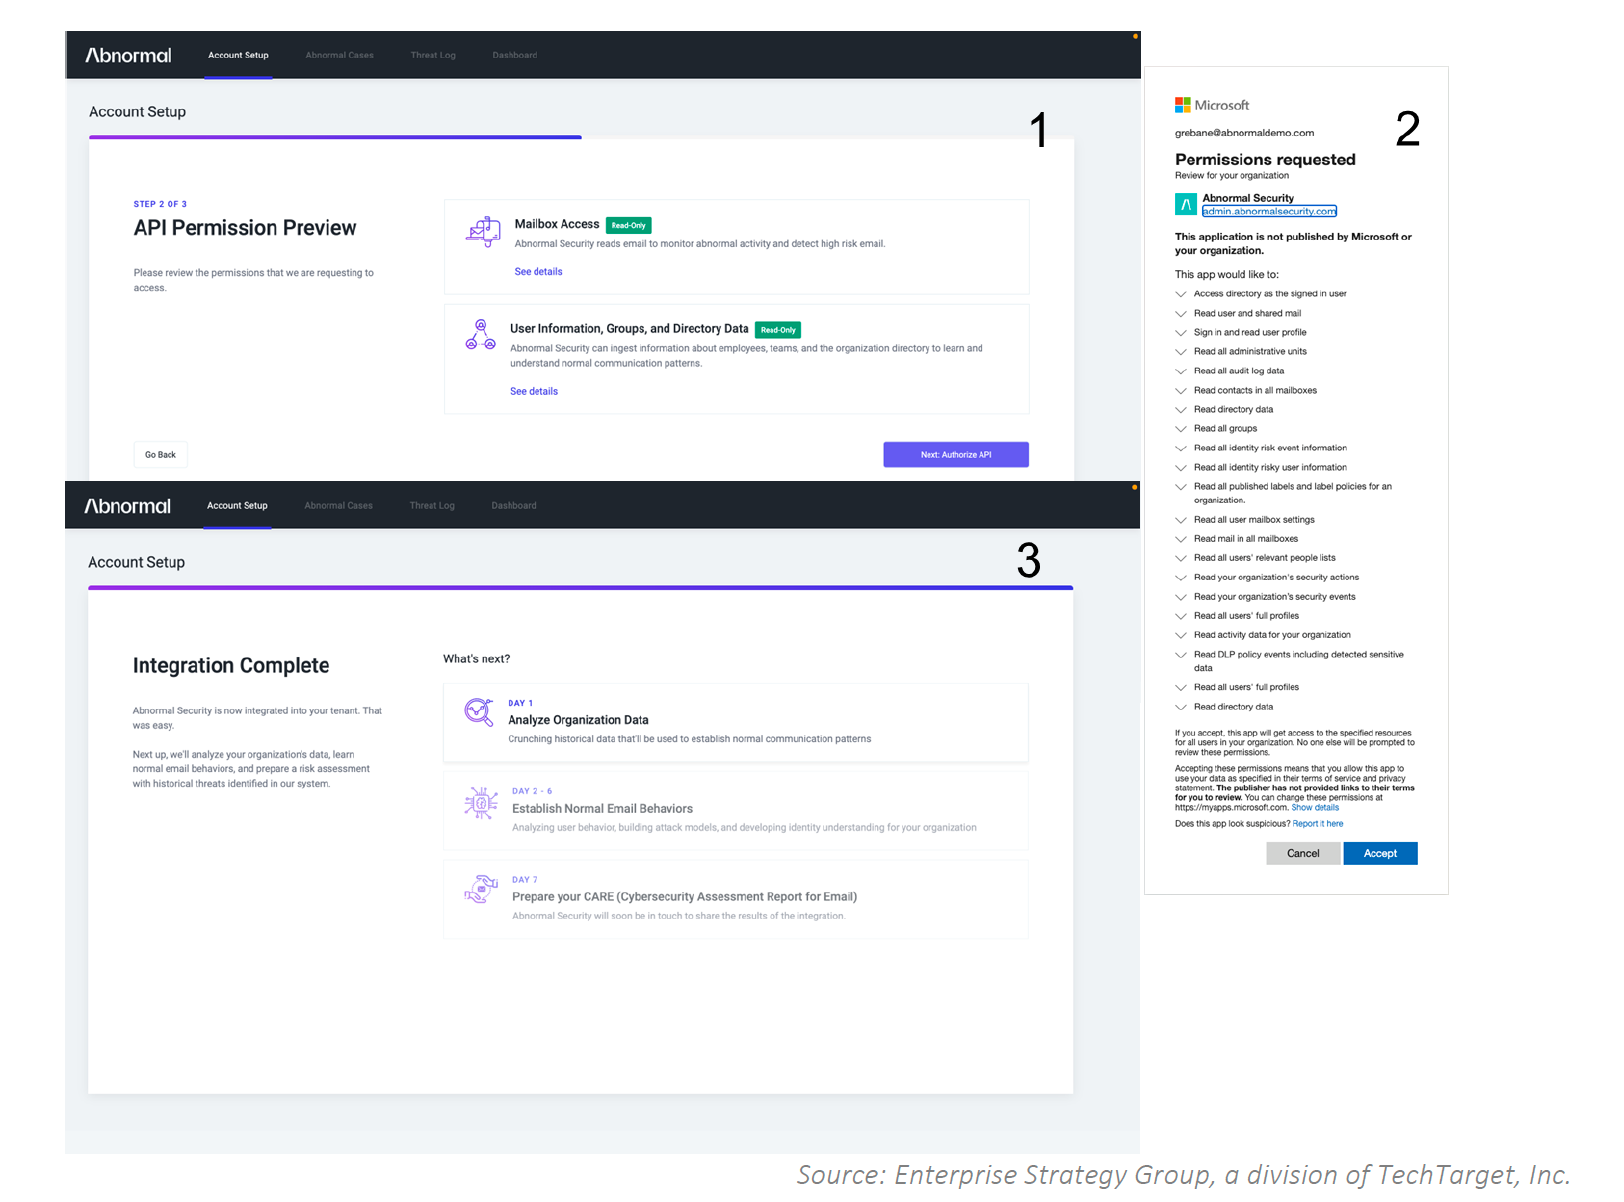Expand Access directory as the signed in user
The width and height of the screenshot is (1624, 1202).
click(x=1181, y=294)
